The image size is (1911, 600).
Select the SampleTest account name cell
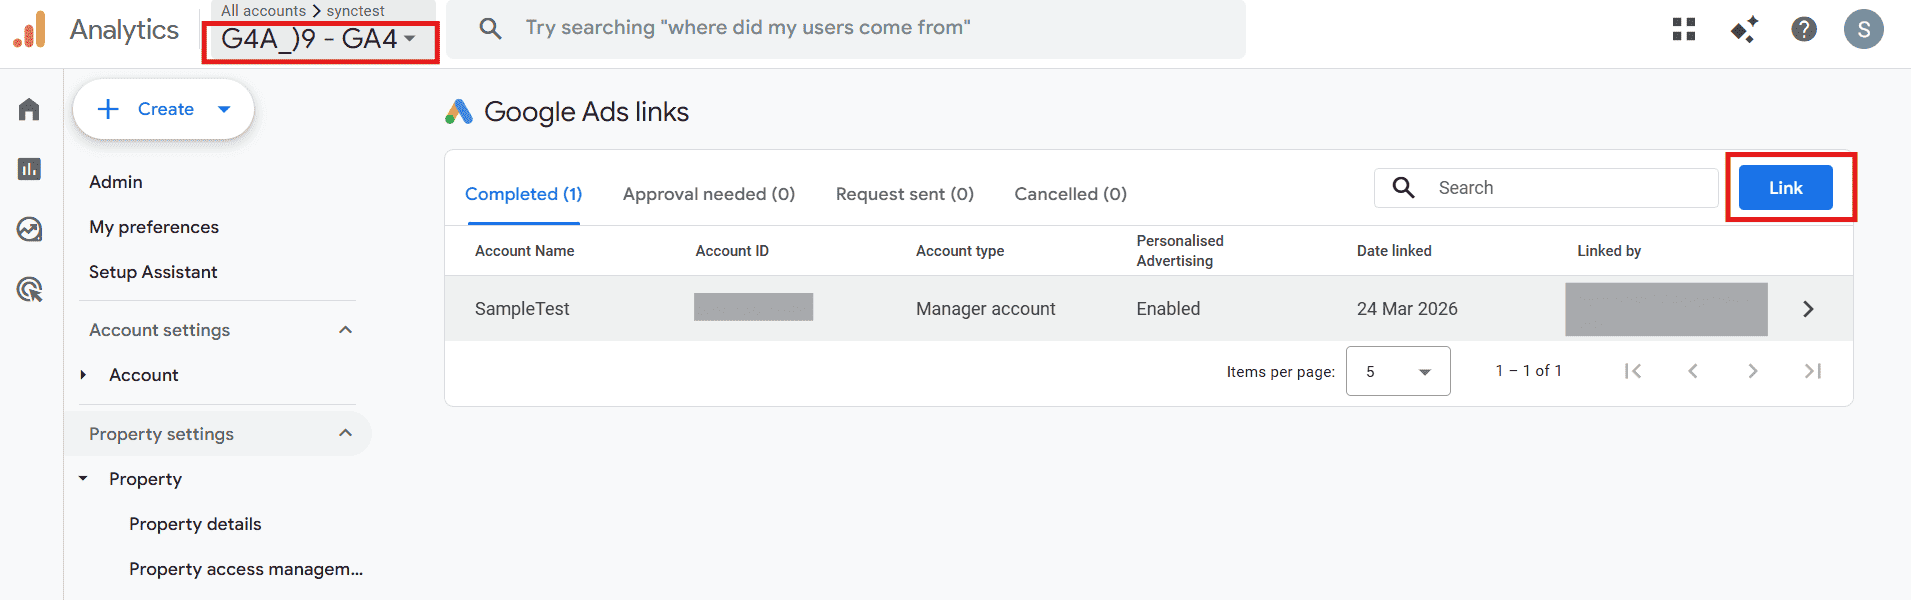522,309
